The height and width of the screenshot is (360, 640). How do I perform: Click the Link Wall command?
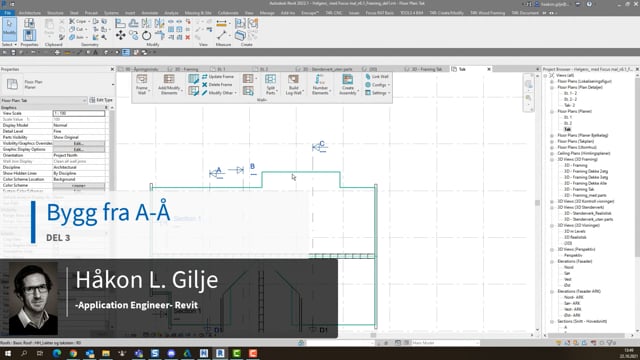[377, 77]
